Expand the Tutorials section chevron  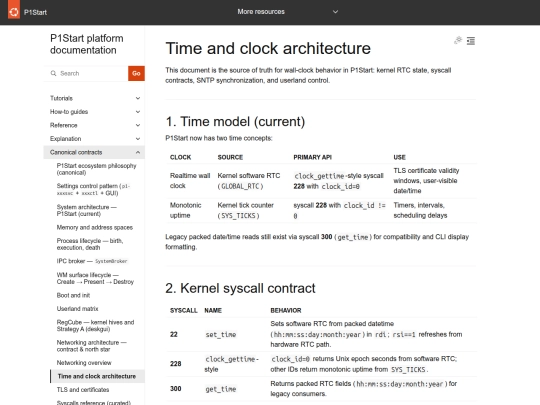[x=138, y=98]
